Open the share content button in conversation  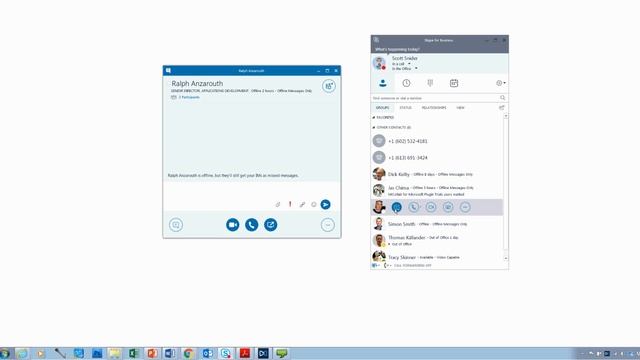270,224
